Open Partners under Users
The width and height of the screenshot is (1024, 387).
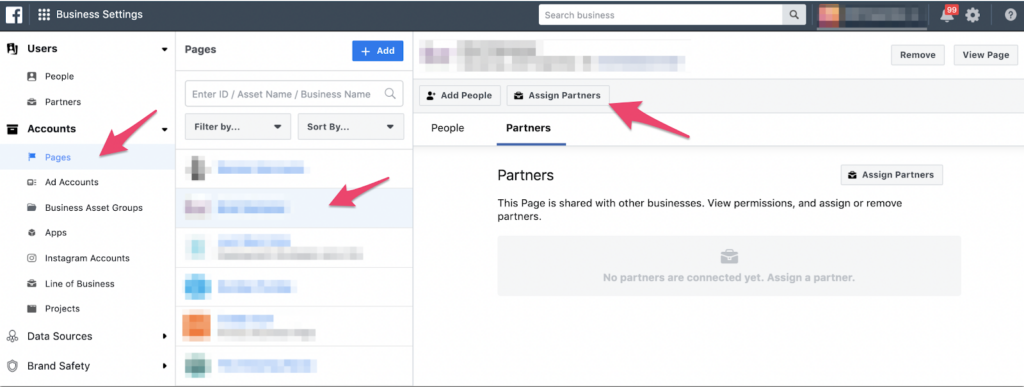63,102
